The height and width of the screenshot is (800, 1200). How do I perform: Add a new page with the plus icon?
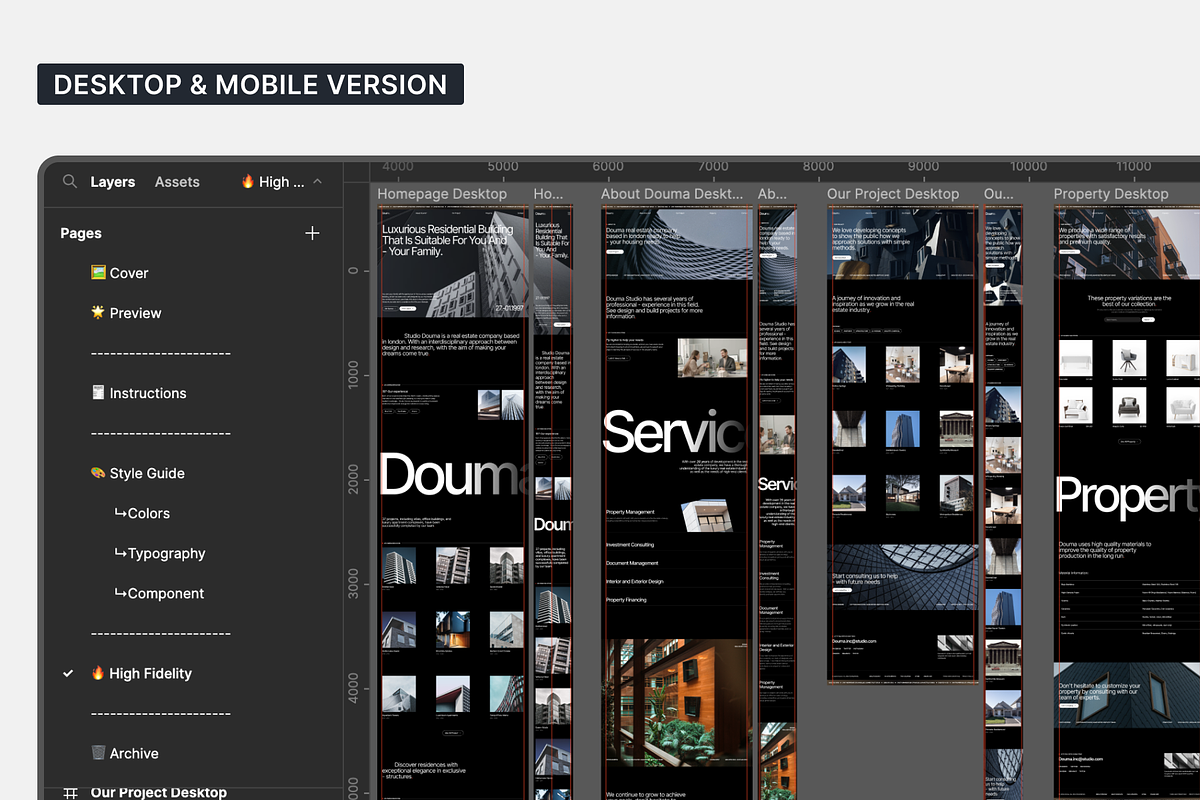pyautogui.click(x=312, y=233)
